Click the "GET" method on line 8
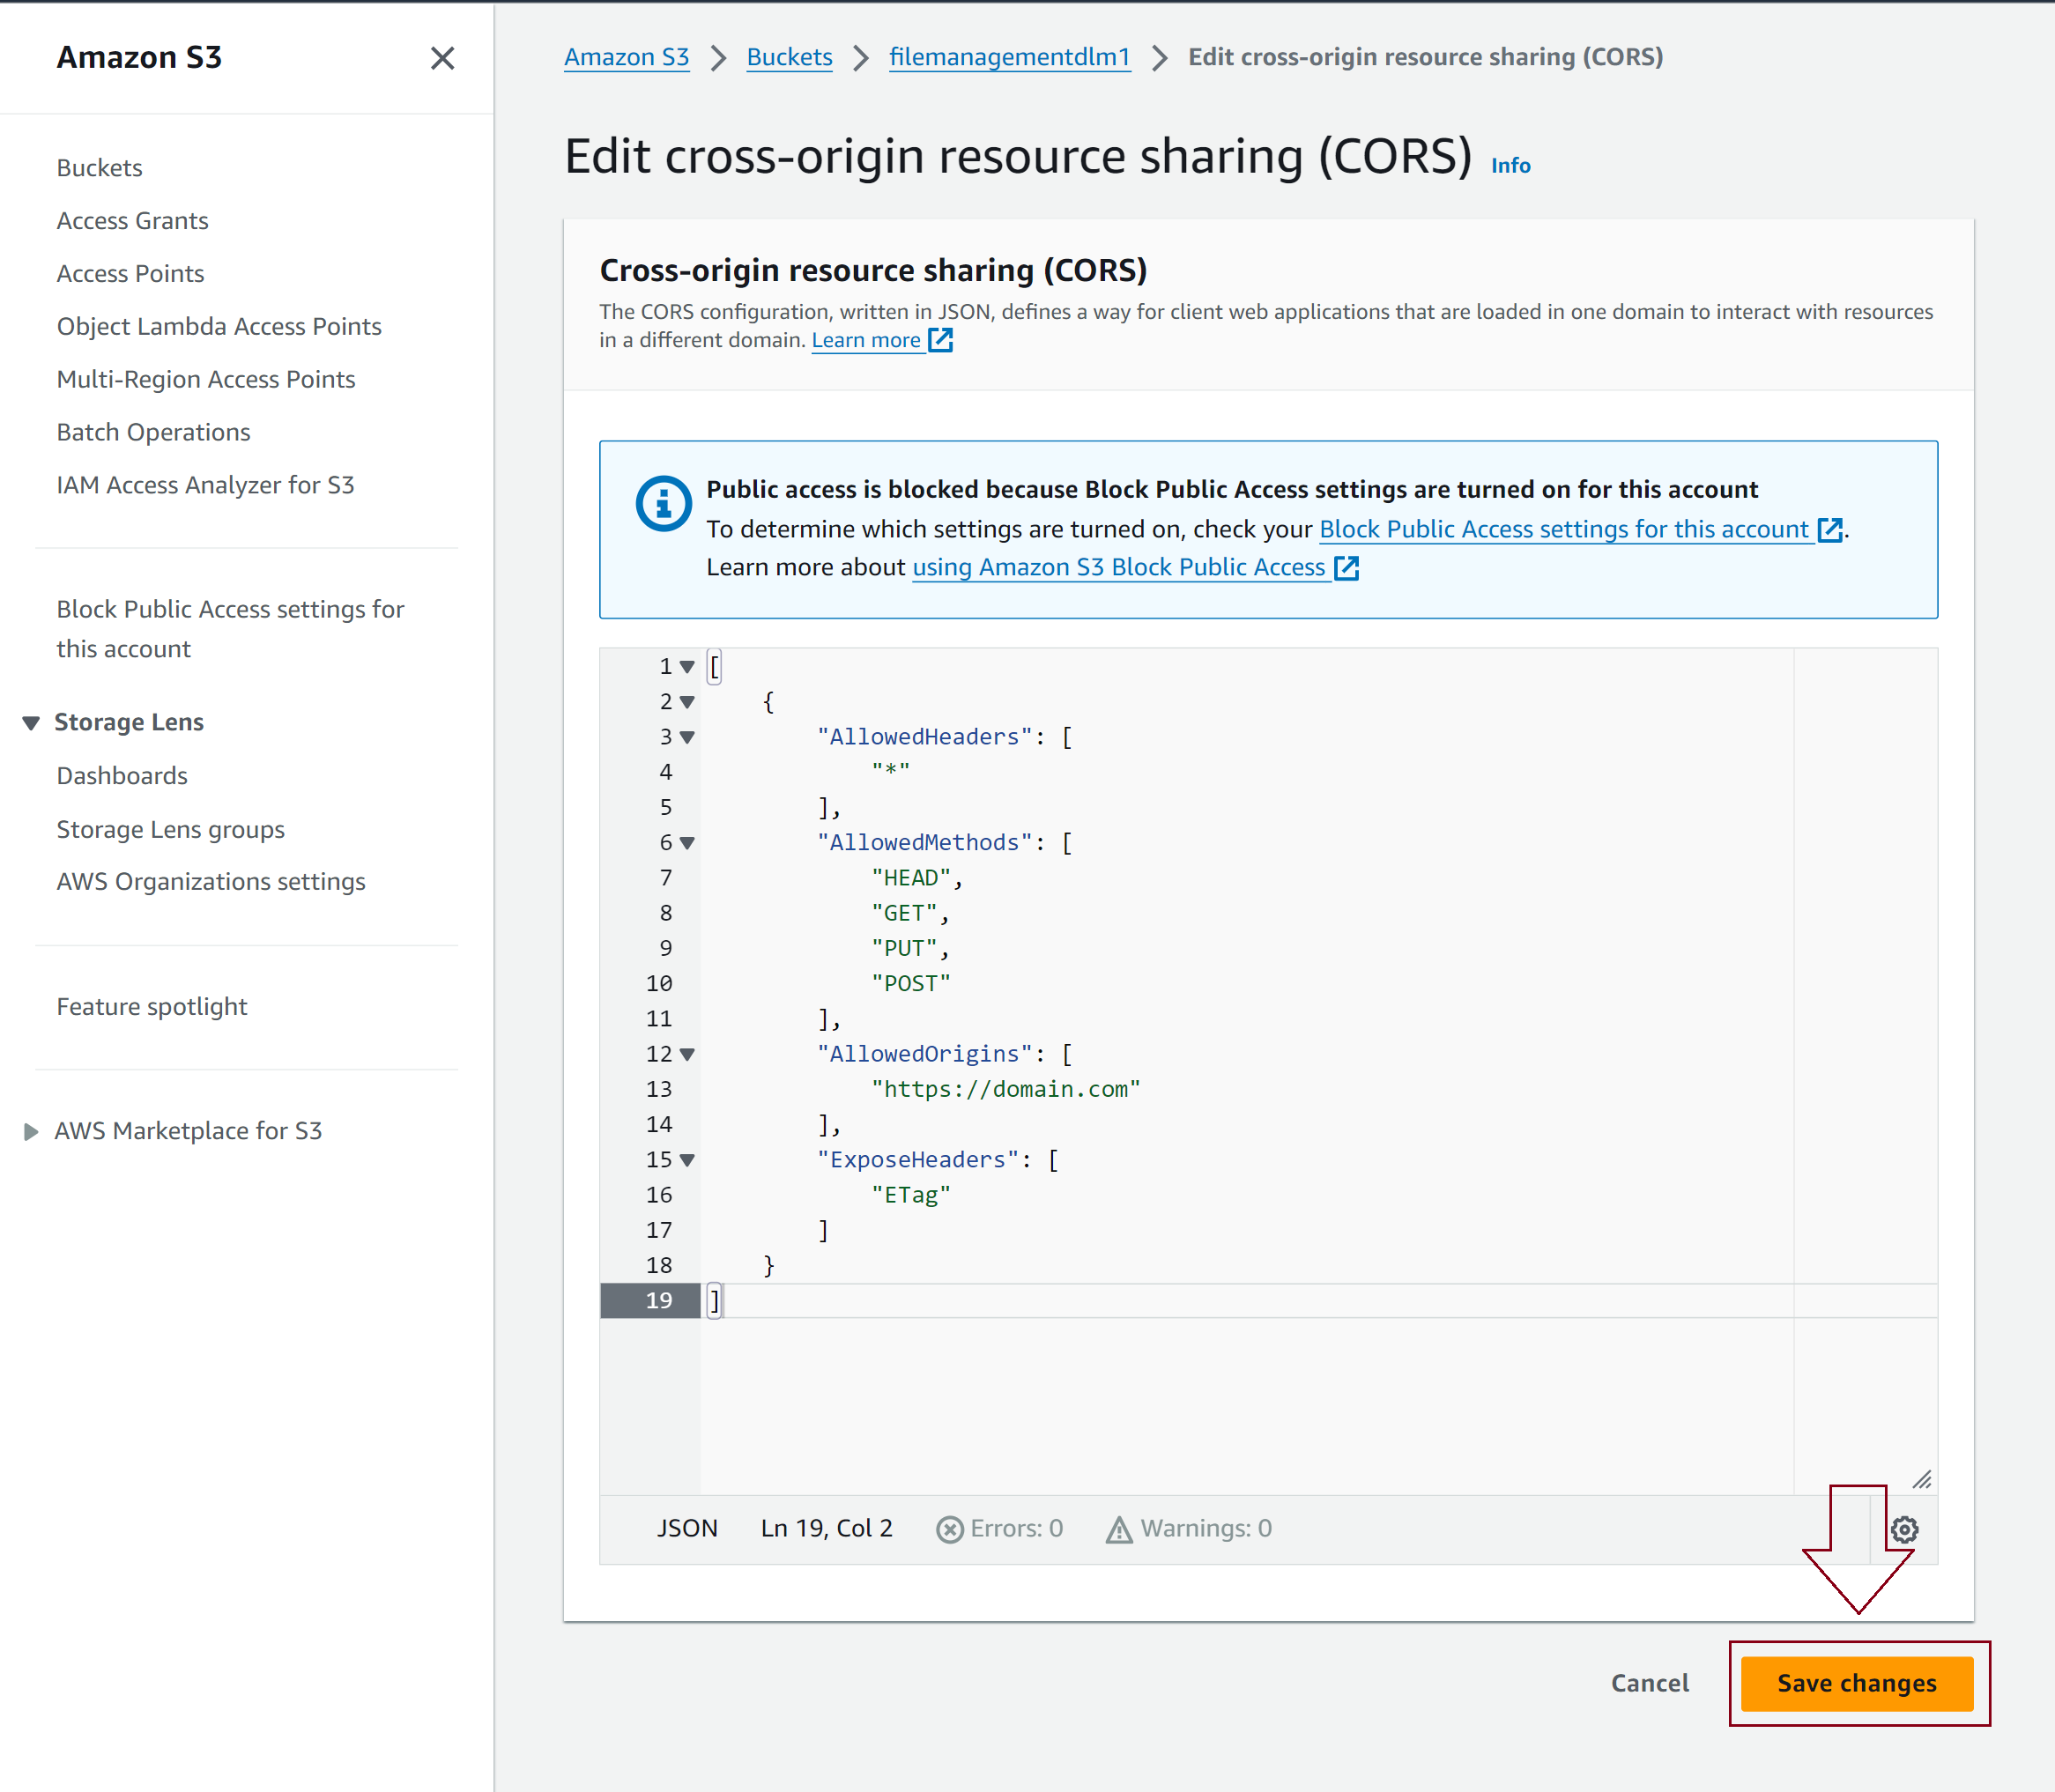The image size is (2055, 1792). pyautogui.click(x=904, y=913)
